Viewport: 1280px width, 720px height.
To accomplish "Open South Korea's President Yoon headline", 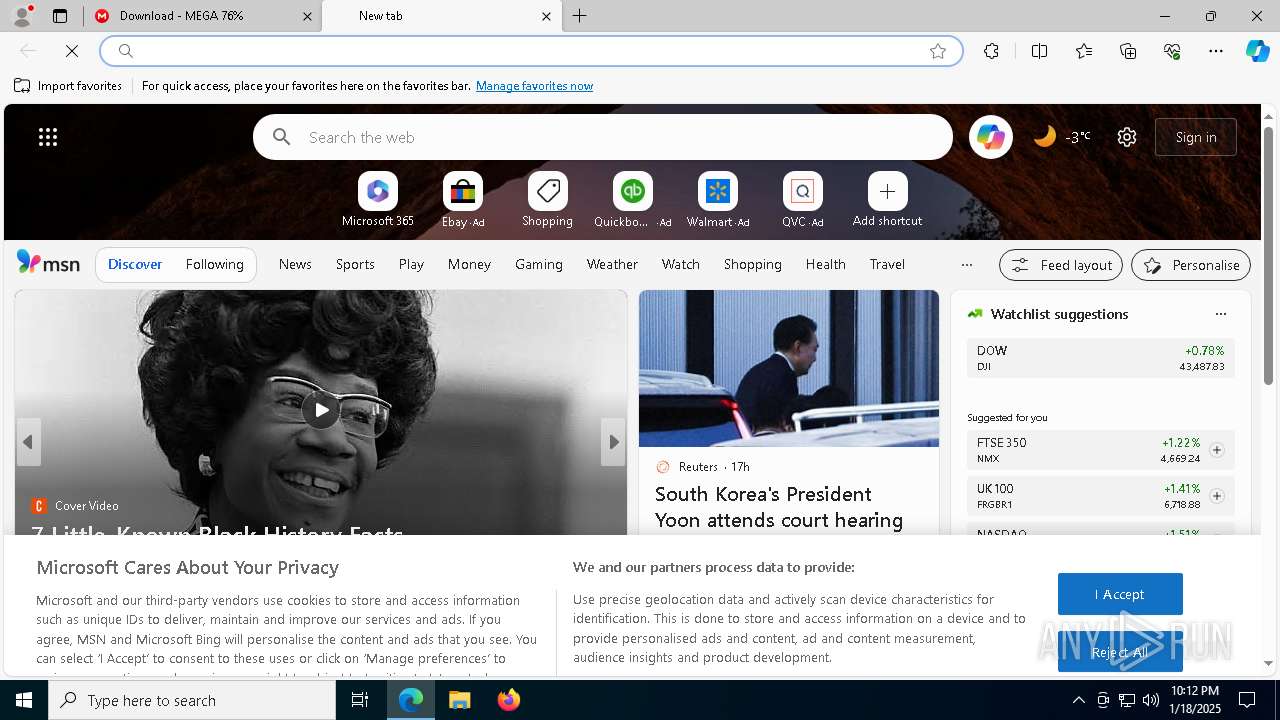I will point(779,507).
